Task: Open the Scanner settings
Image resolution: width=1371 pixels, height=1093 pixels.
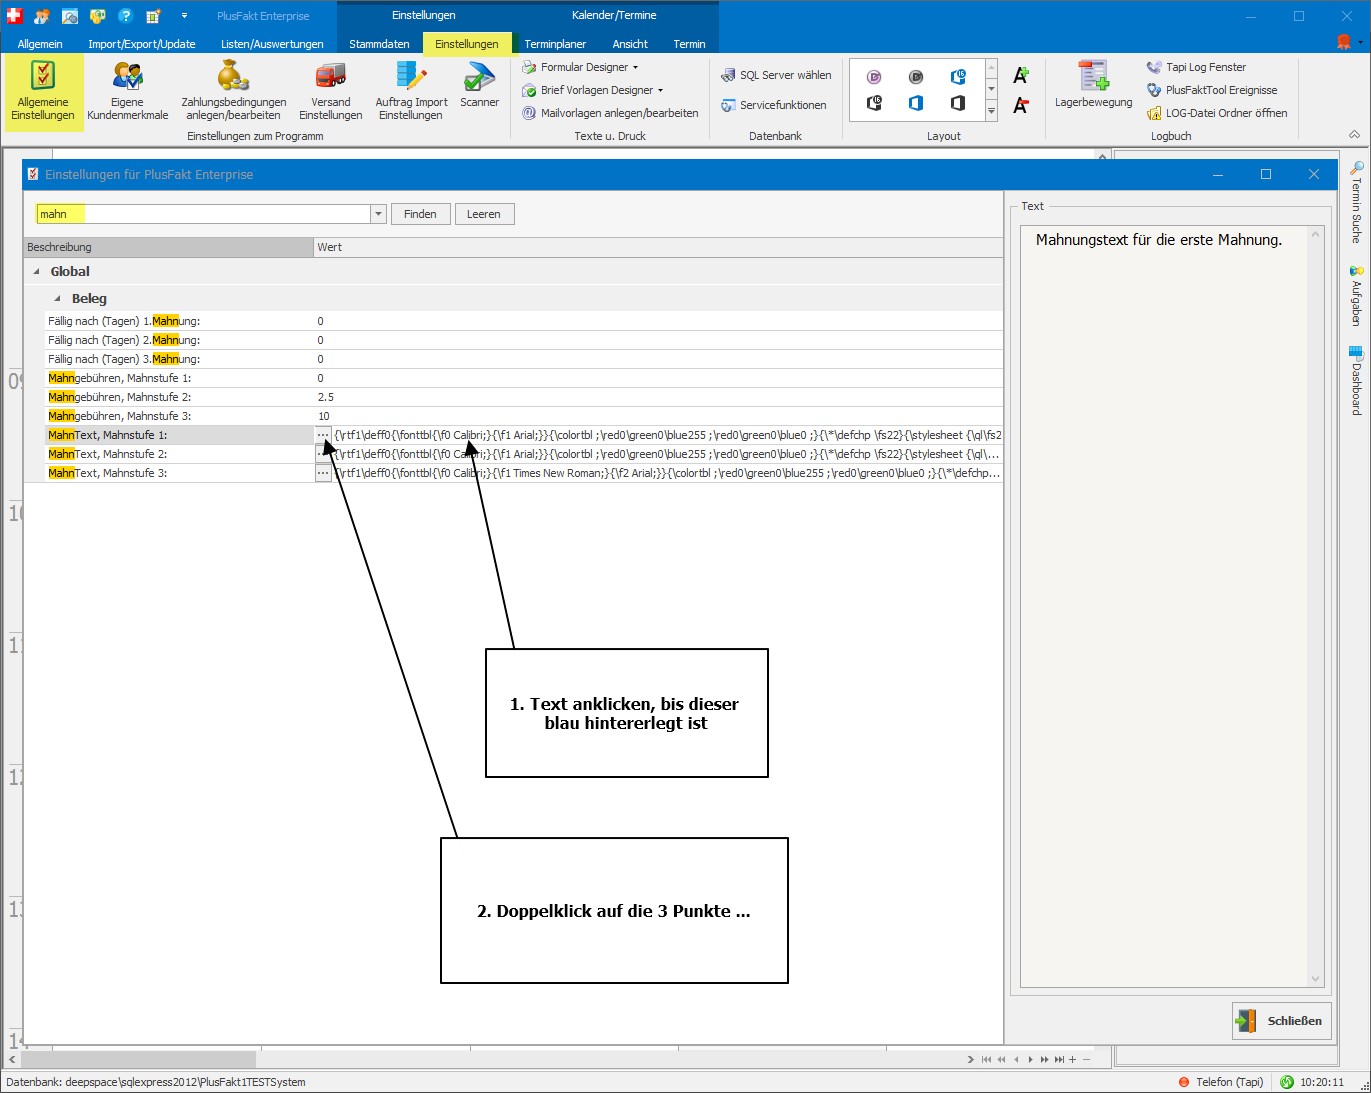Action: pyautogui.click(x=479, y=85)
